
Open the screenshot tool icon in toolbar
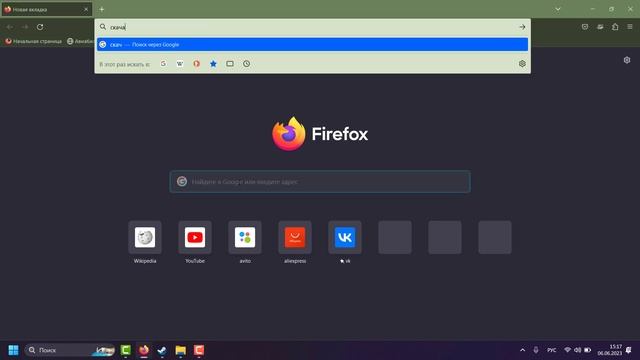tap(600, 27)
